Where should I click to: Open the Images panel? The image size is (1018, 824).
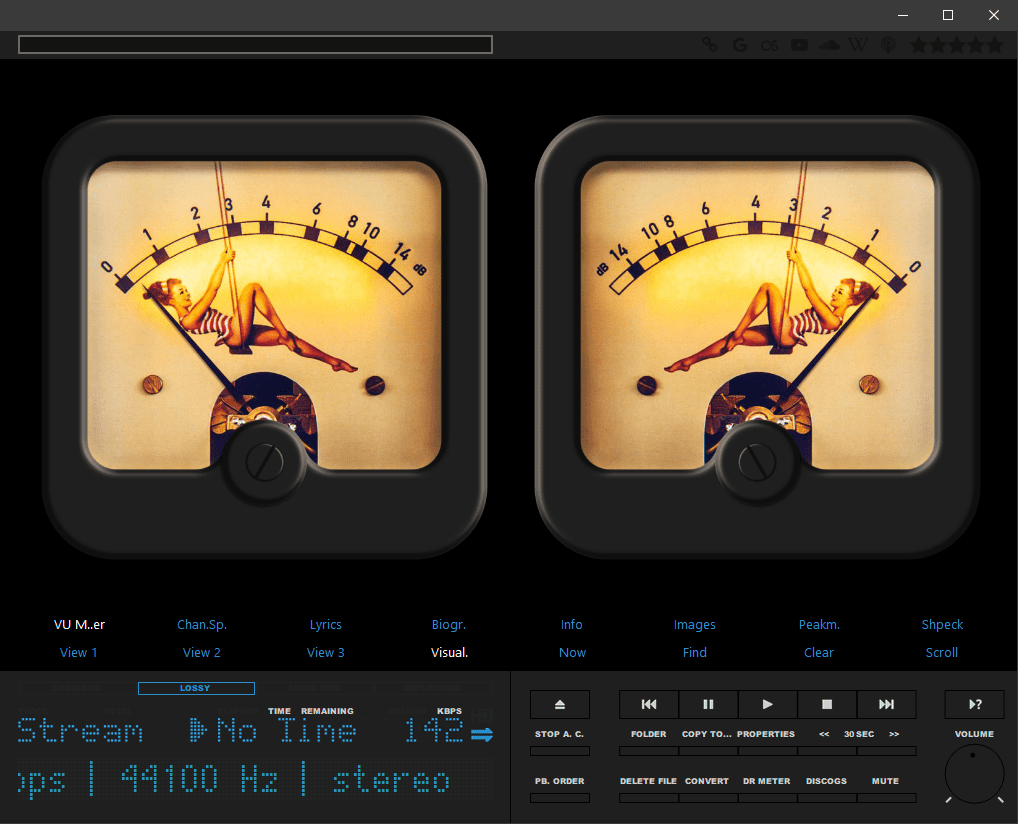pos(695,625)
